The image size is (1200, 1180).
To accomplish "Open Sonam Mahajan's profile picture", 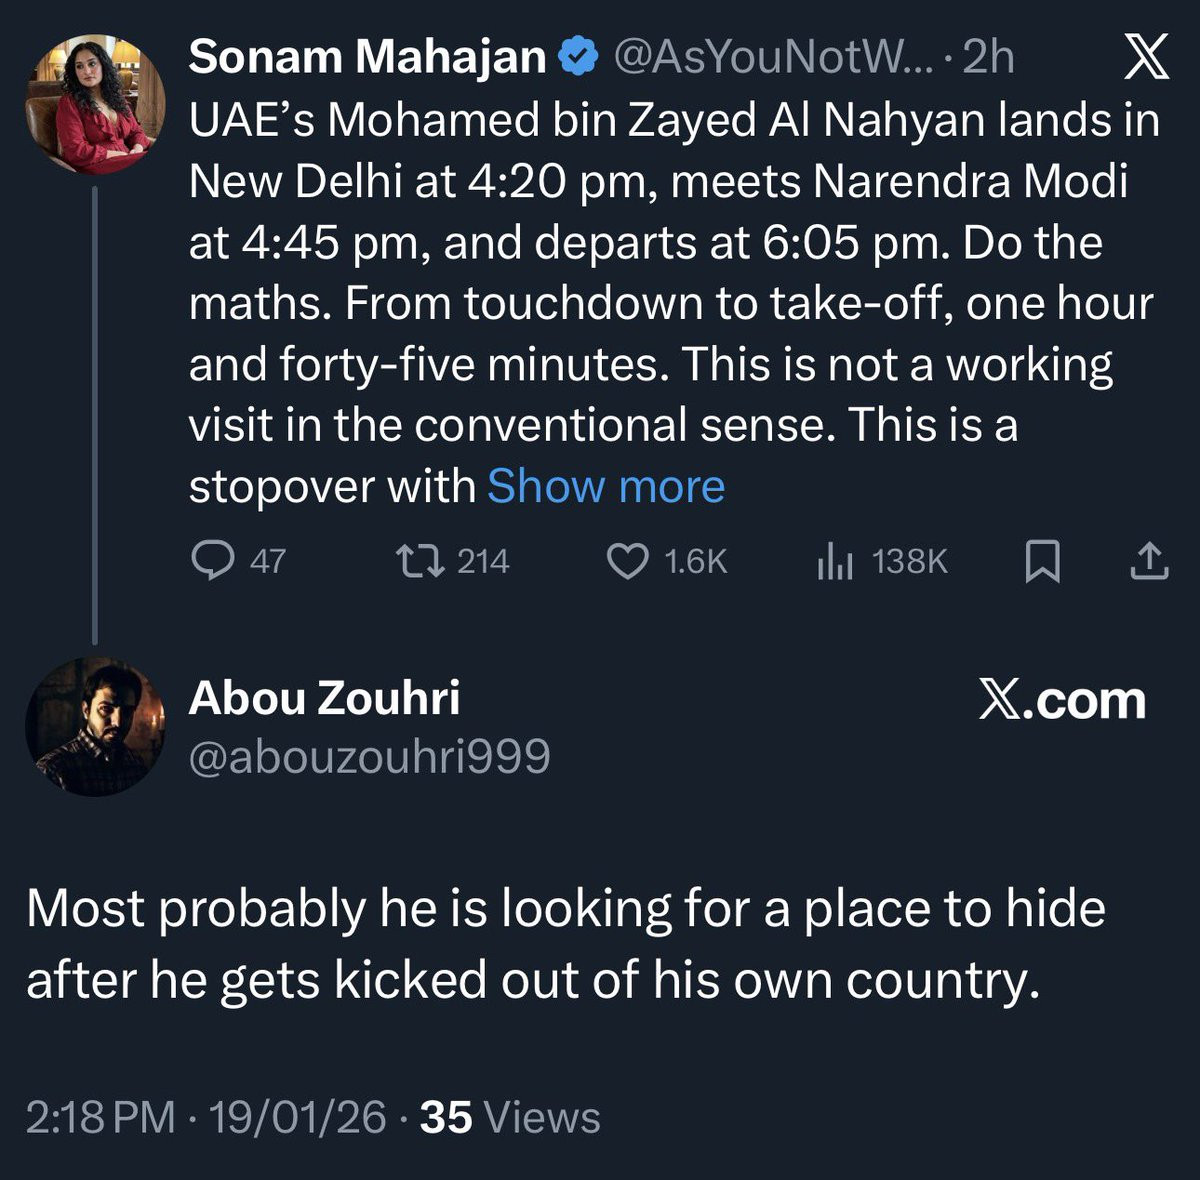I will [x=96, y=105].
